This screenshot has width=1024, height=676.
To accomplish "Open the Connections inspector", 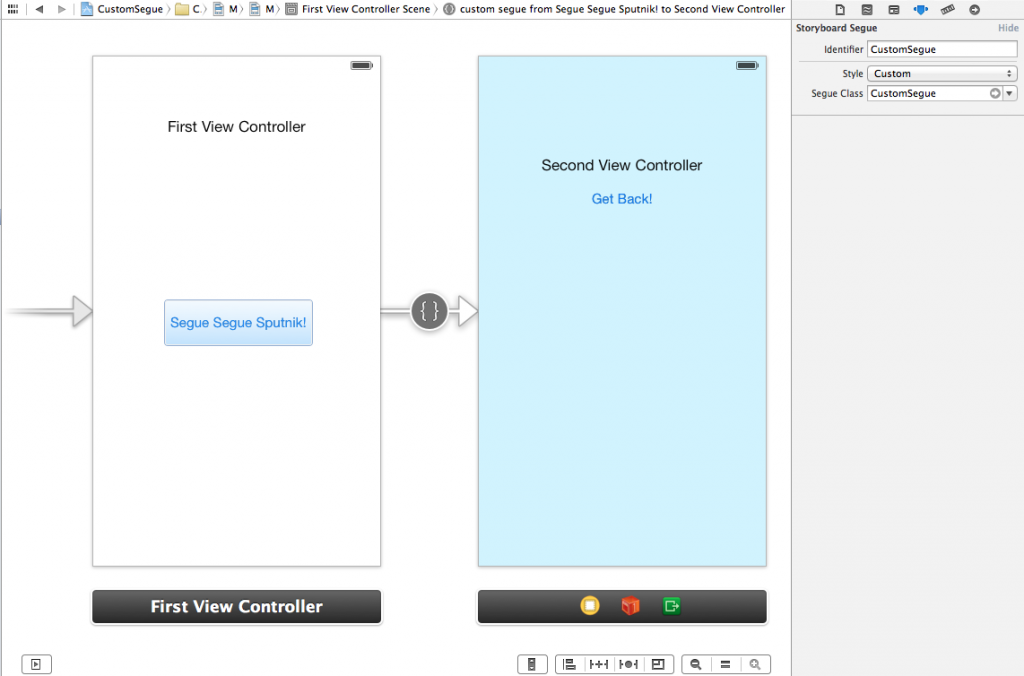I will (975, 9).
